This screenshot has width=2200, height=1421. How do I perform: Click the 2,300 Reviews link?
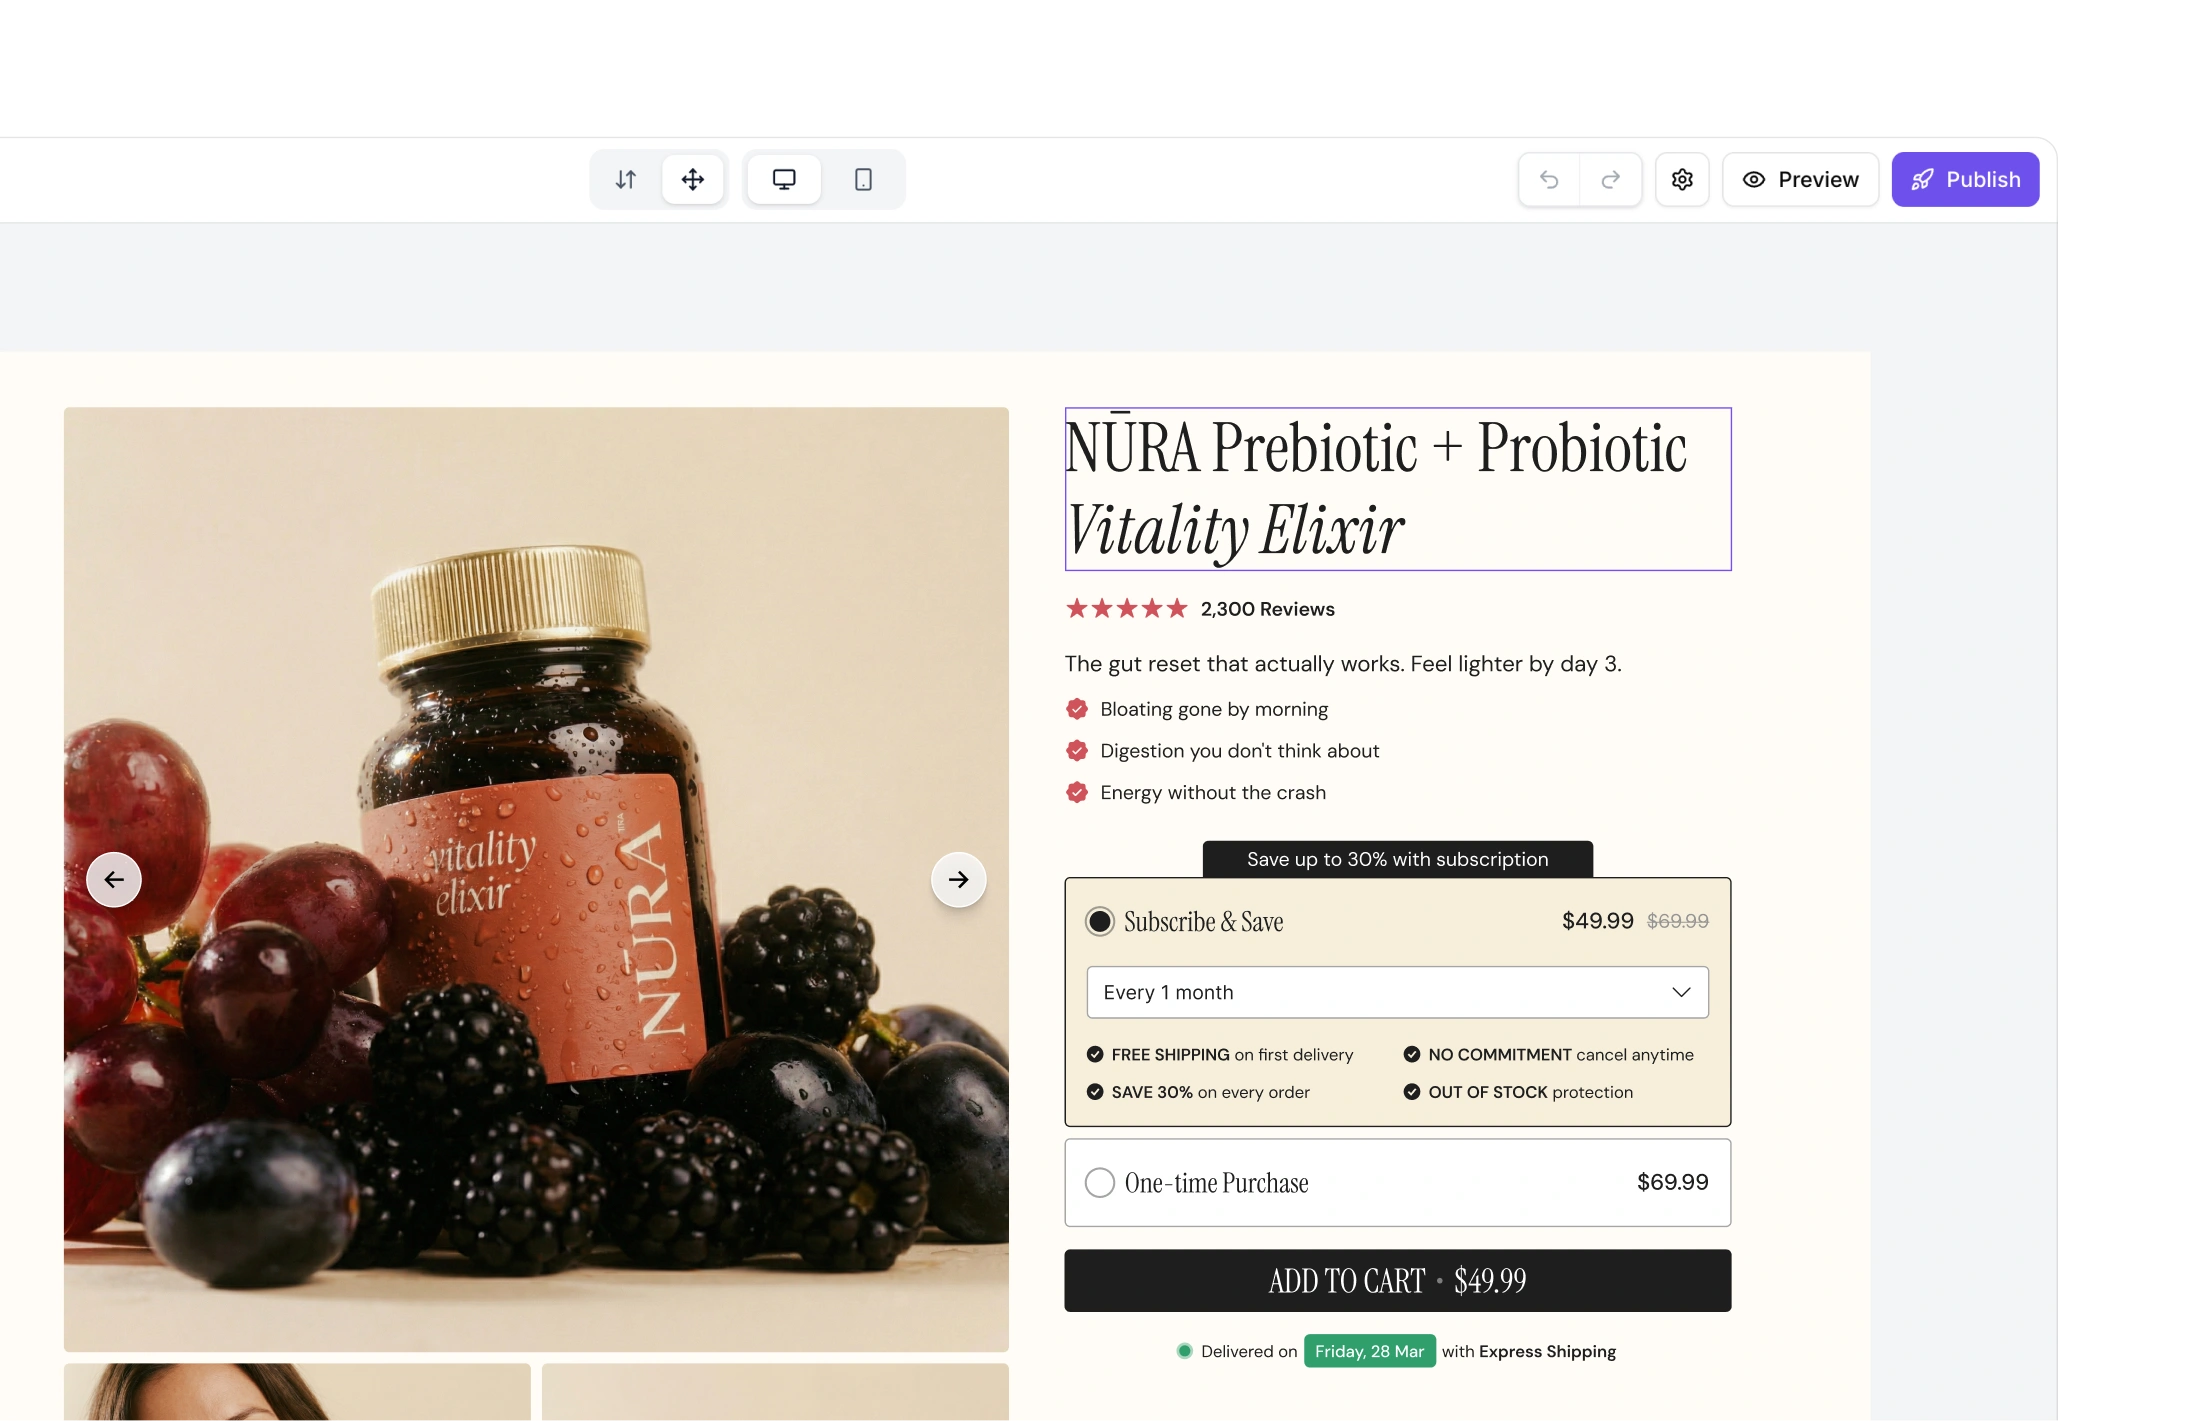click(1267, 609)
